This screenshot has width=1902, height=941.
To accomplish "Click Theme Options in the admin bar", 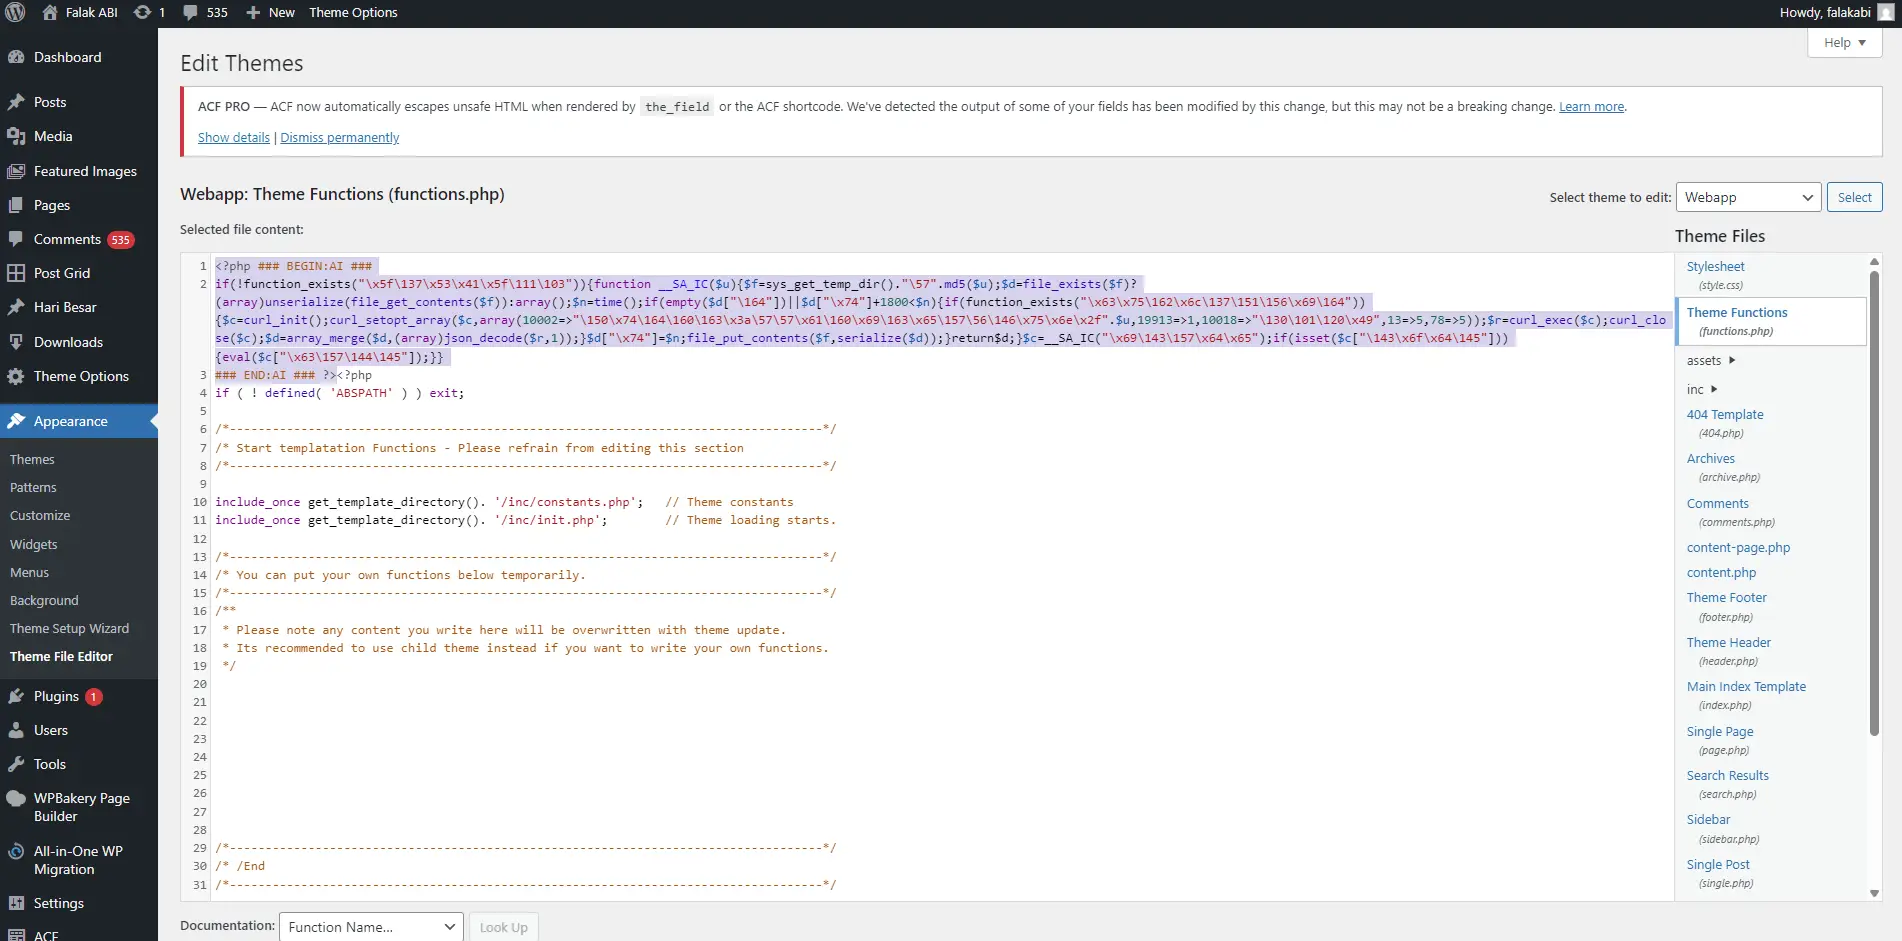I will click(x=352, y=12).
